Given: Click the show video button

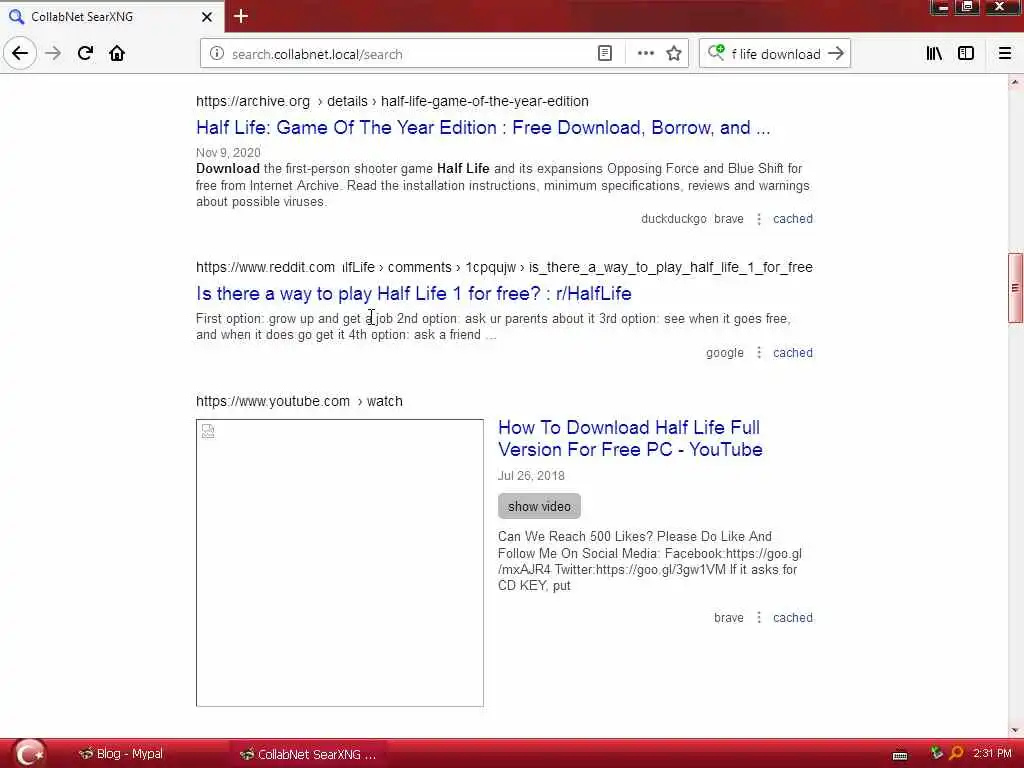Looking at the screenshot, I should [x=539, y=506].
